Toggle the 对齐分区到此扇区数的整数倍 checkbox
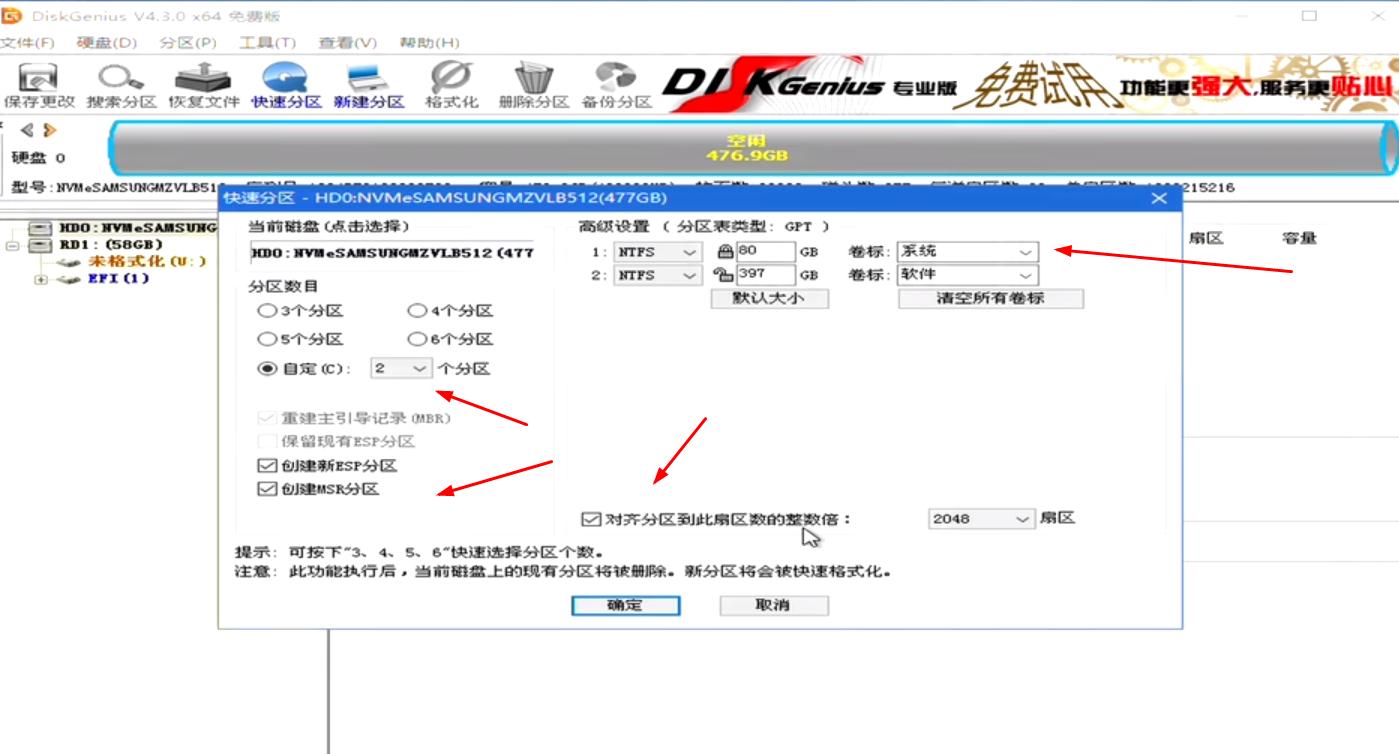The height and width of the screenshot is (754, 1399). pyautogui.click(x=590, y=519)
